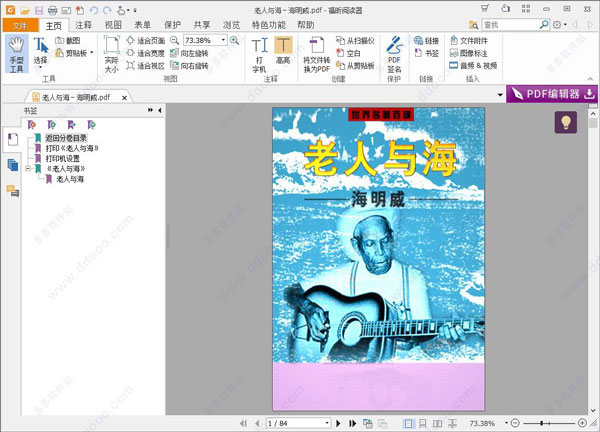Choose Fit Width (适合宽度)

pos(145,53)
